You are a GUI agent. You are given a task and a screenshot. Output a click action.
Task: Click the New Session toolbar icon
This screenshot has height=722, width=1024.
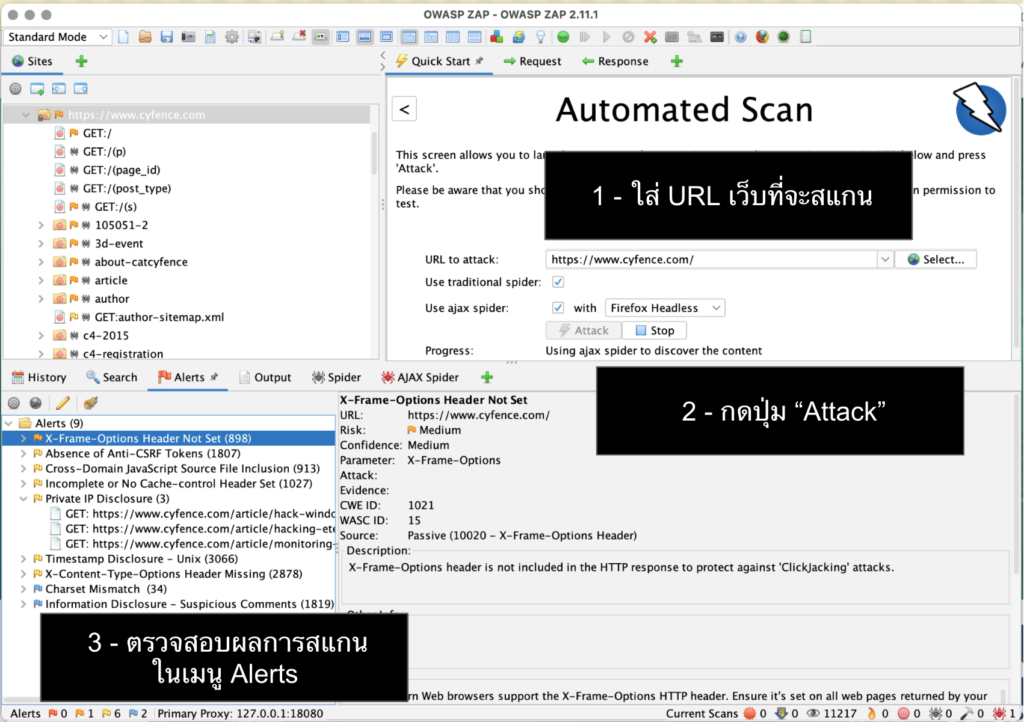pyautogui.click(x=123, y=37)
